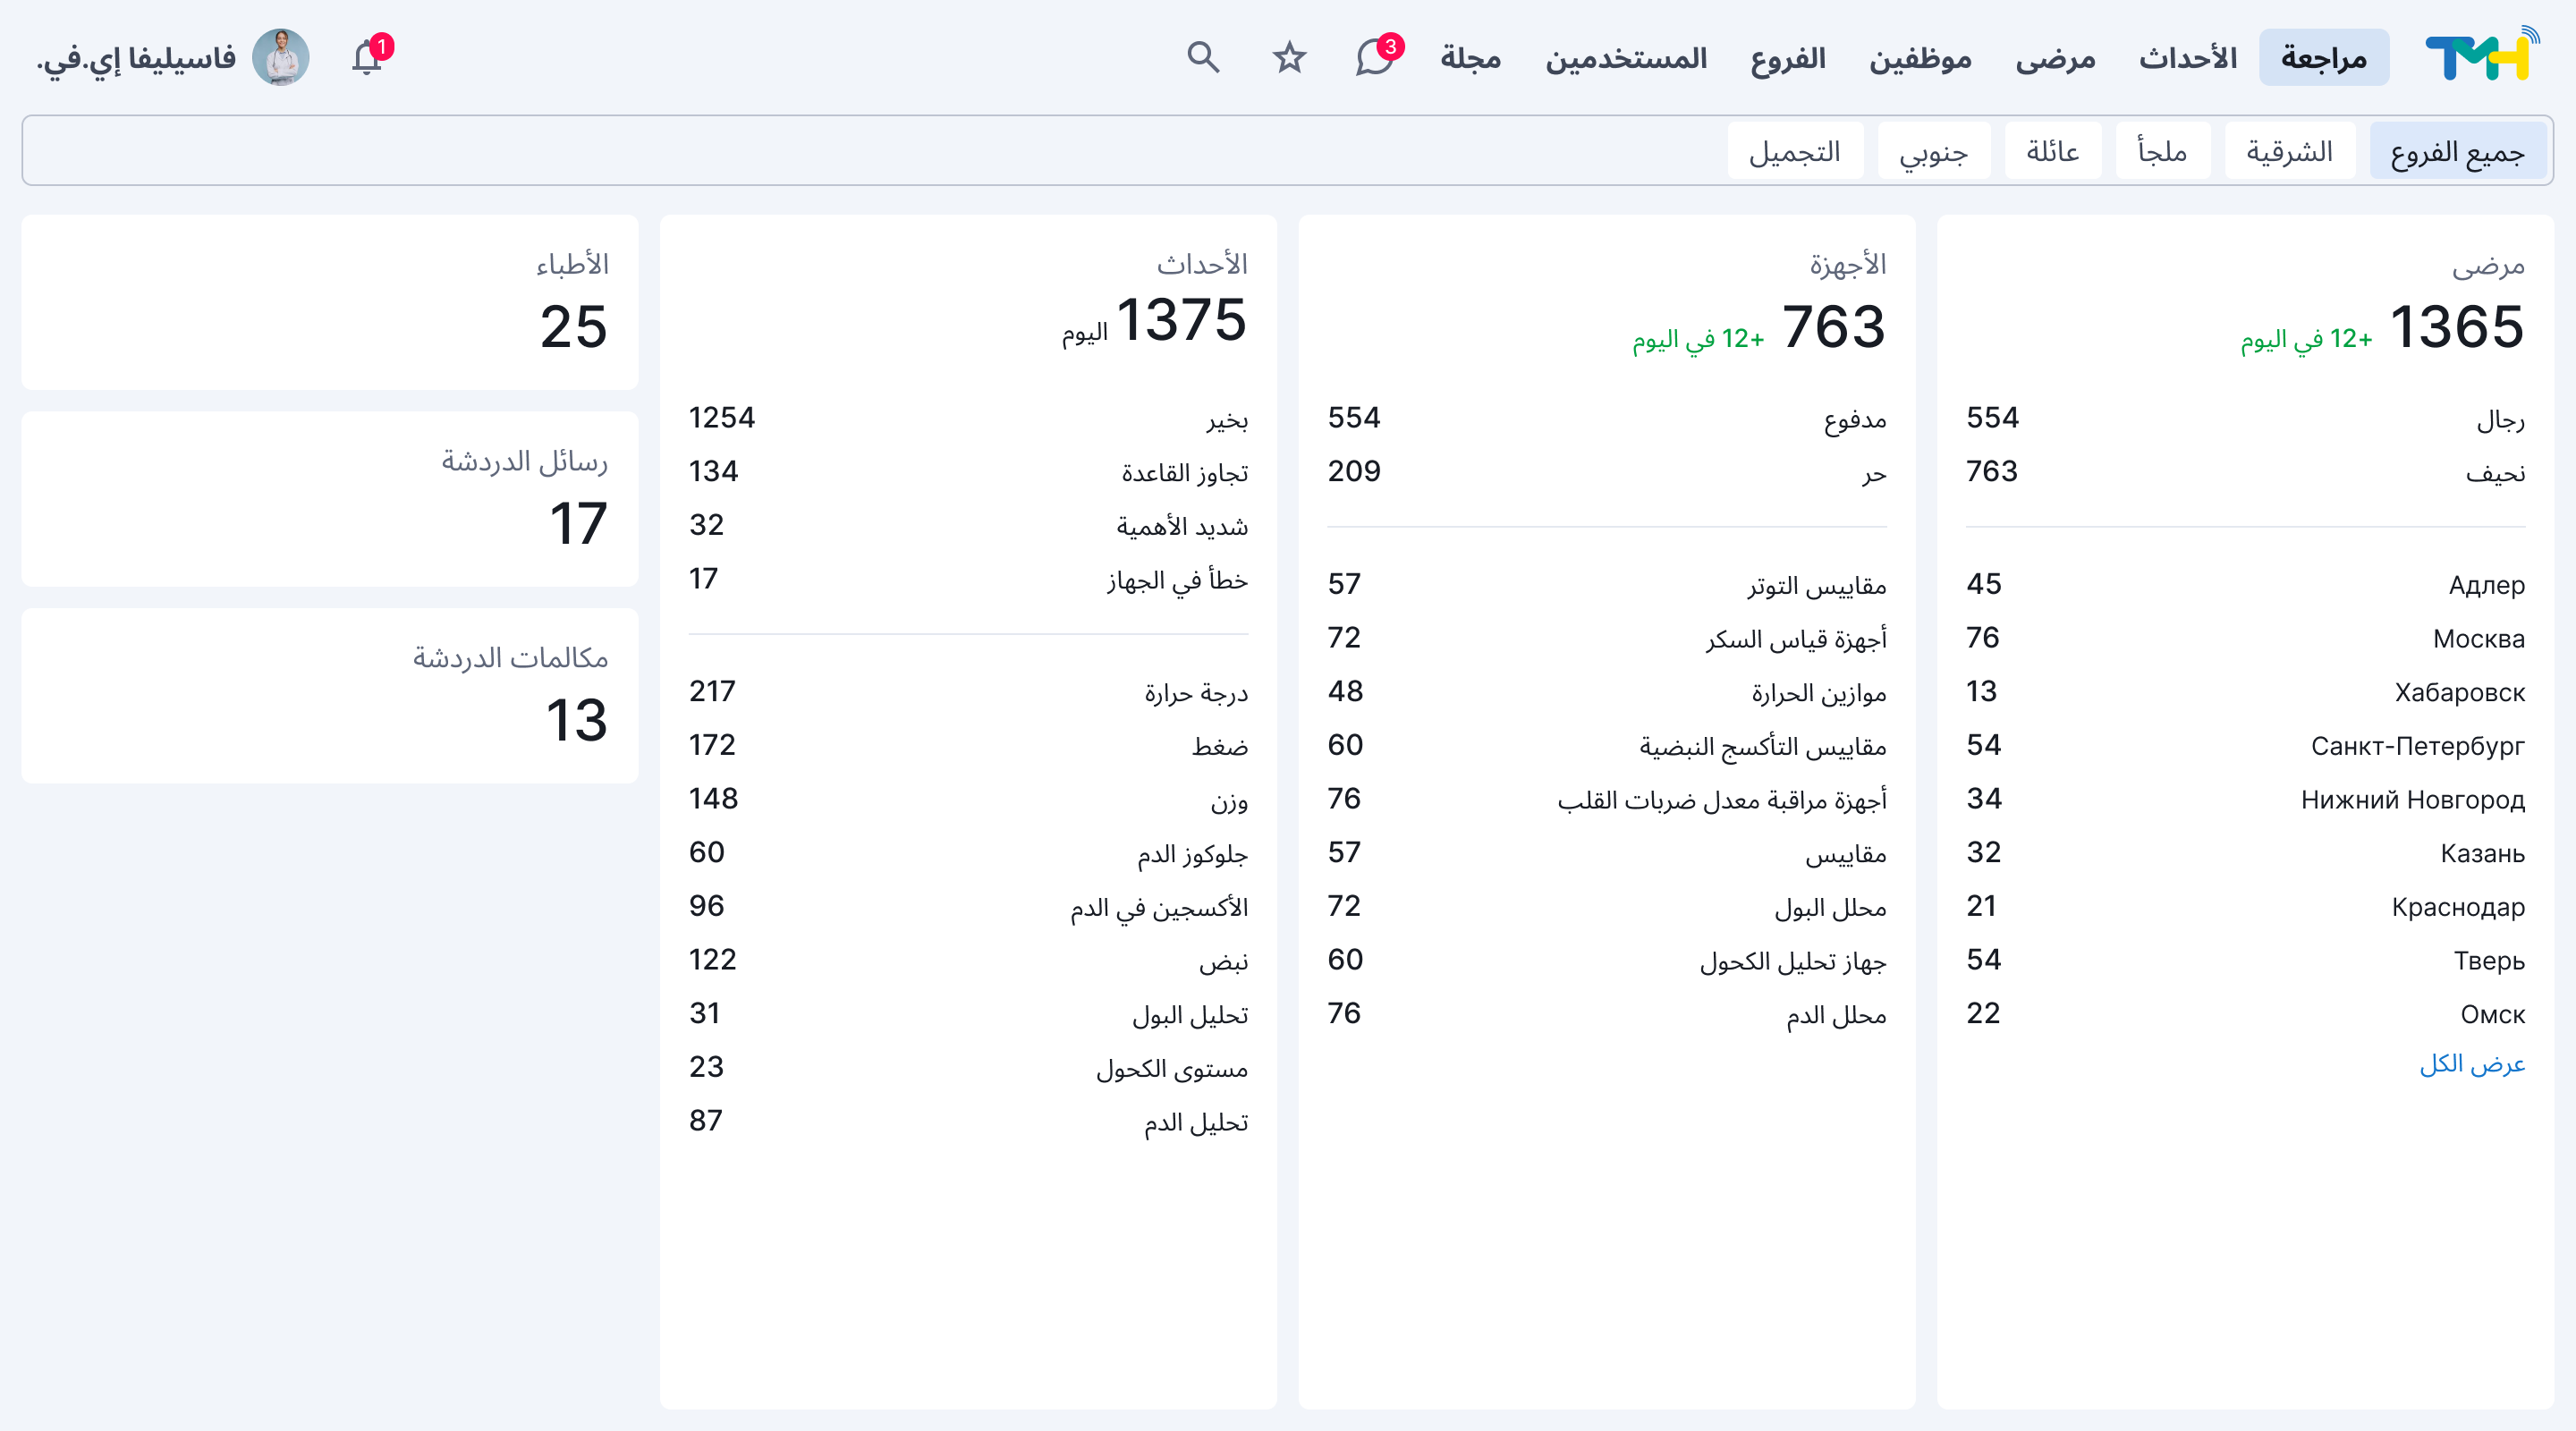The width and height of the screenshot is (2576, 1431).
Task: Click the تجاوز القاعدة row
Action: (x=968, y=472)
